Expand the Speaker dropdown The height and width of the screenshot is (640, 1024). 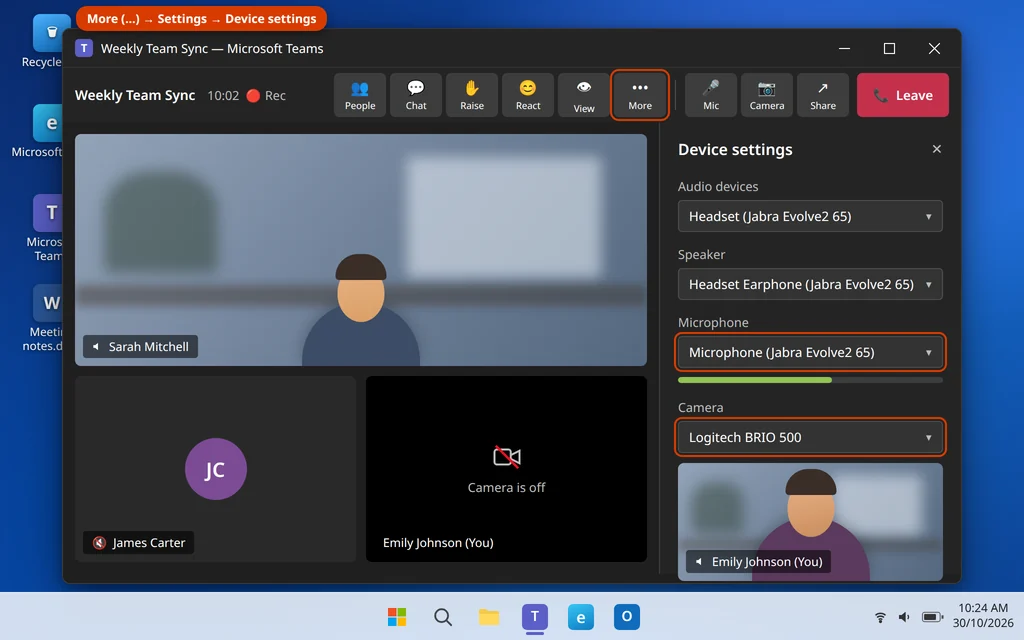(810, 284)
